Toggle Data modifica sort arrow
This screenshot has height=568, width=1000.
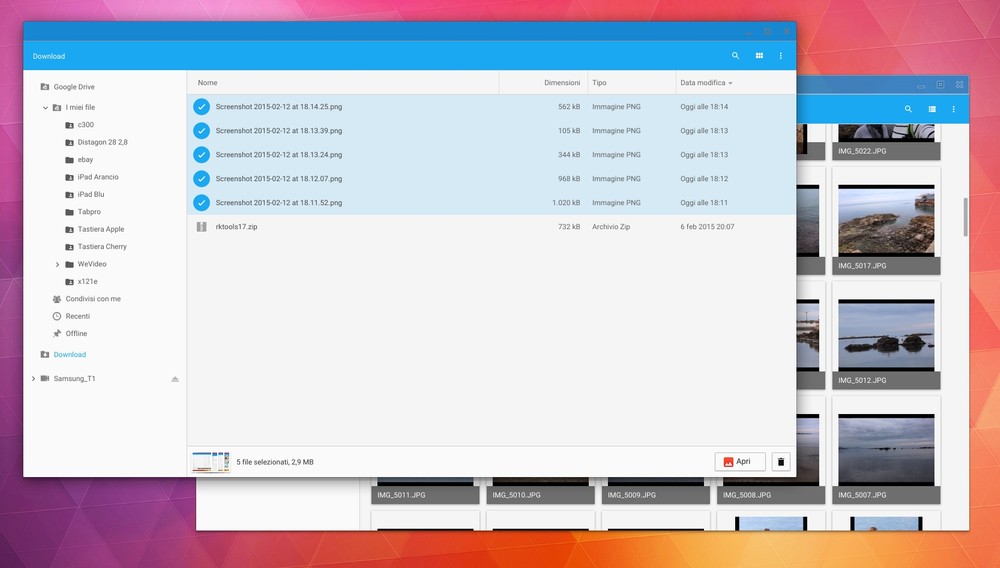coord(730,83)
